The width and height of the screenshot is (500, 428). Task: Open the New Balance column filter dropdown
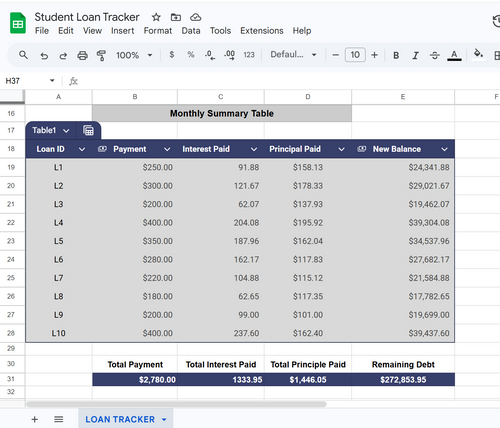tap(444, 149)
